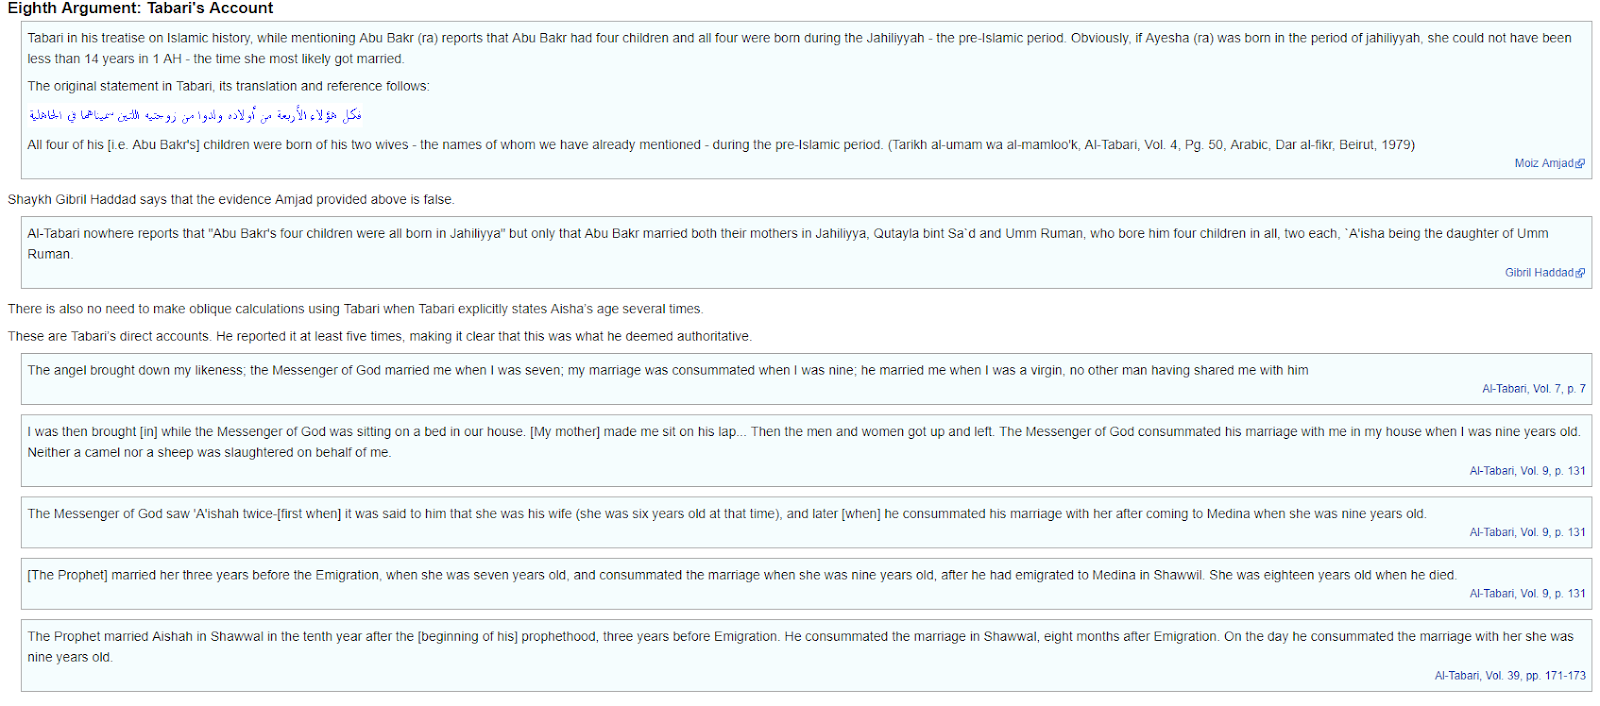Click the external-link icon beside Gibril Haddad
This screenshot has height=706, width=1600.
[x=1580, y=273]
